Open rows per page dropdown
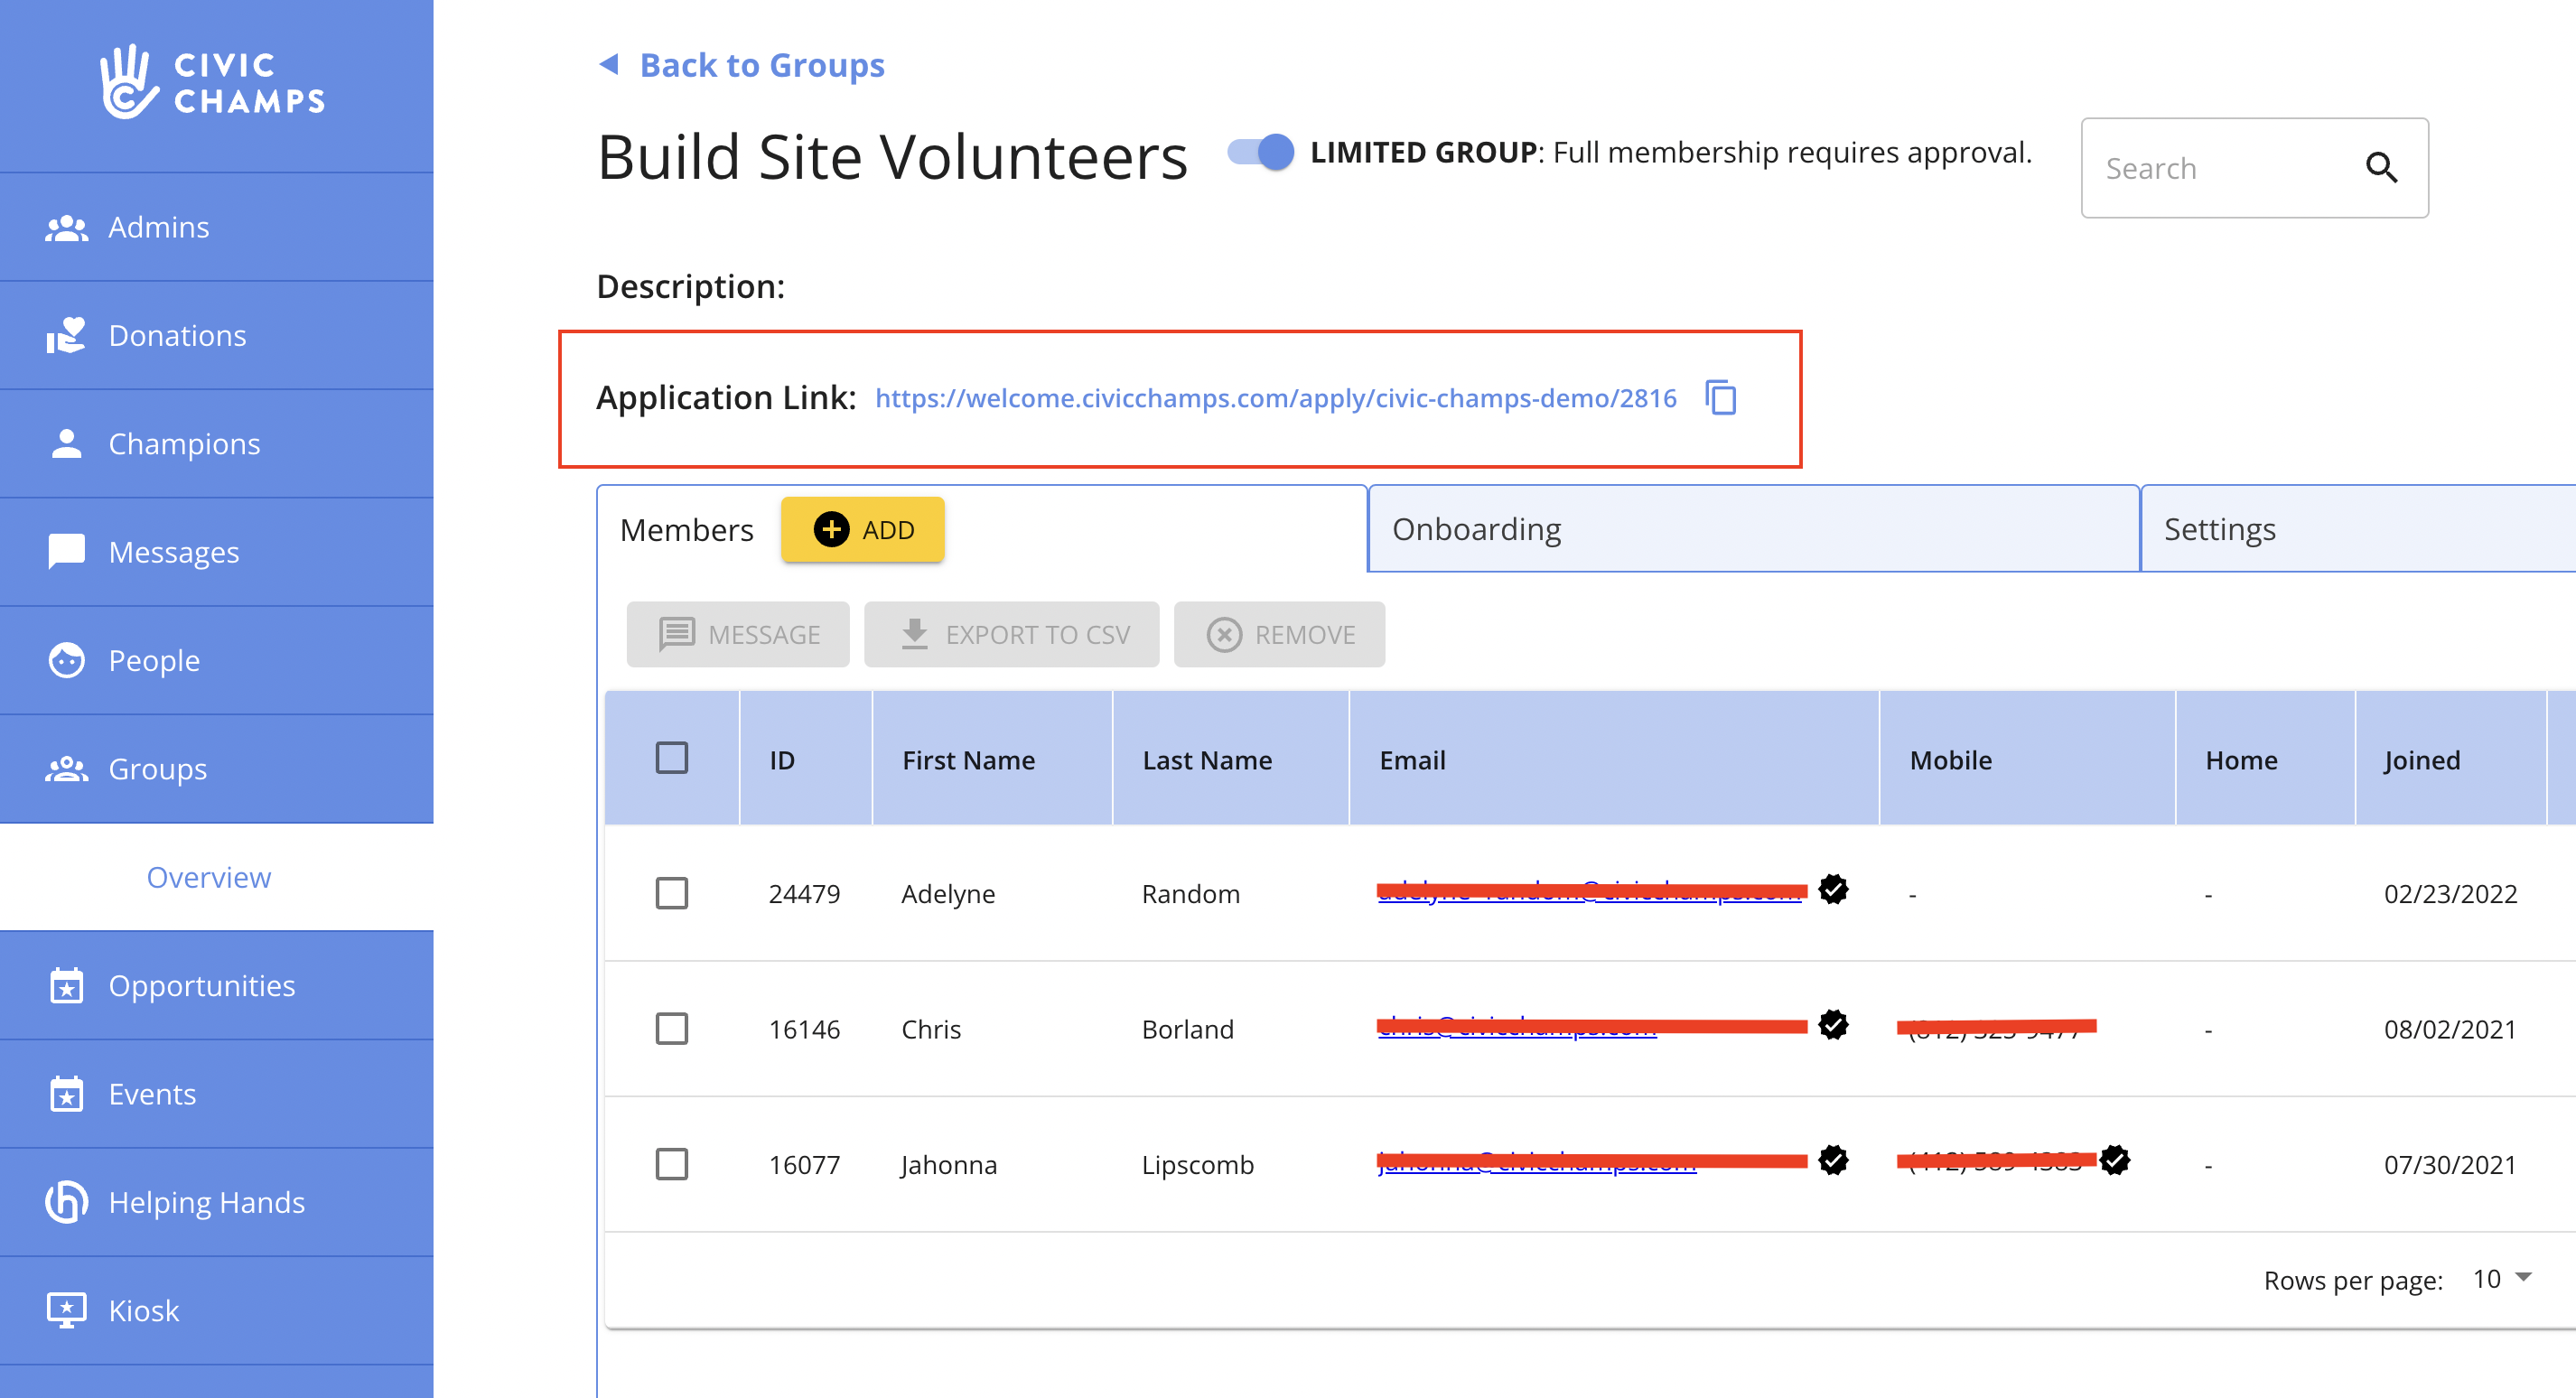2576x1398 pixels. tap(2501, 1279)
